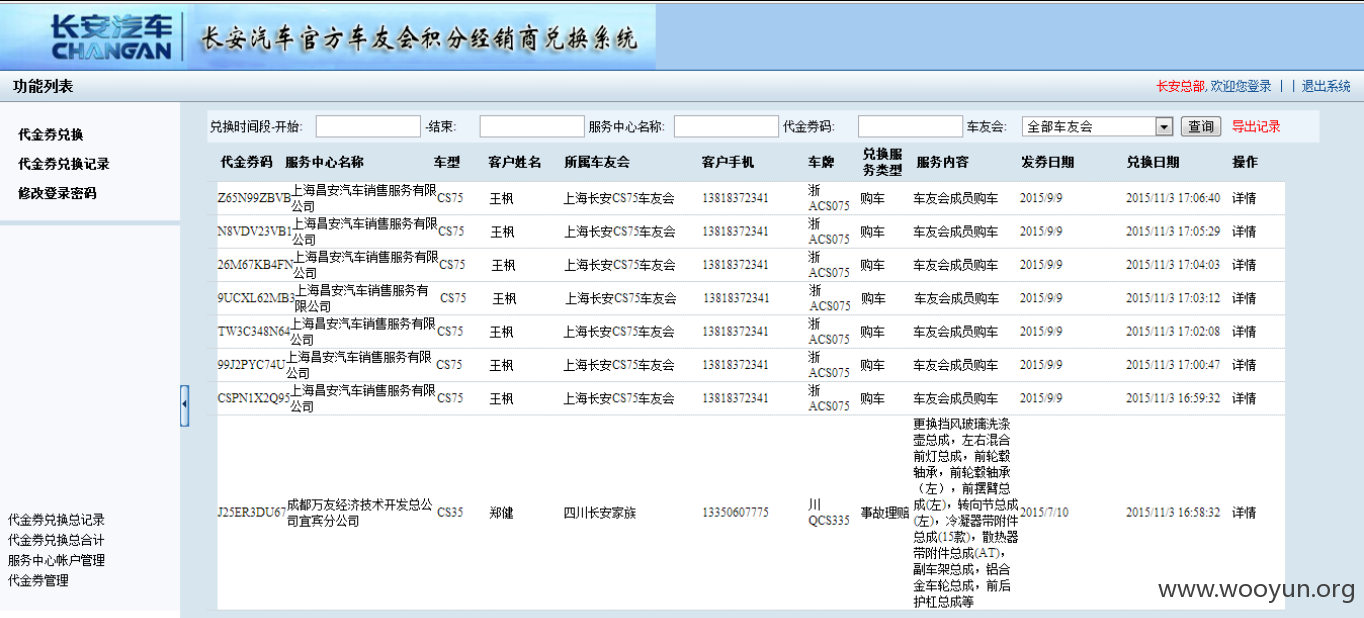Open 服务中心帐户管理 link

(x=56, y=560)
